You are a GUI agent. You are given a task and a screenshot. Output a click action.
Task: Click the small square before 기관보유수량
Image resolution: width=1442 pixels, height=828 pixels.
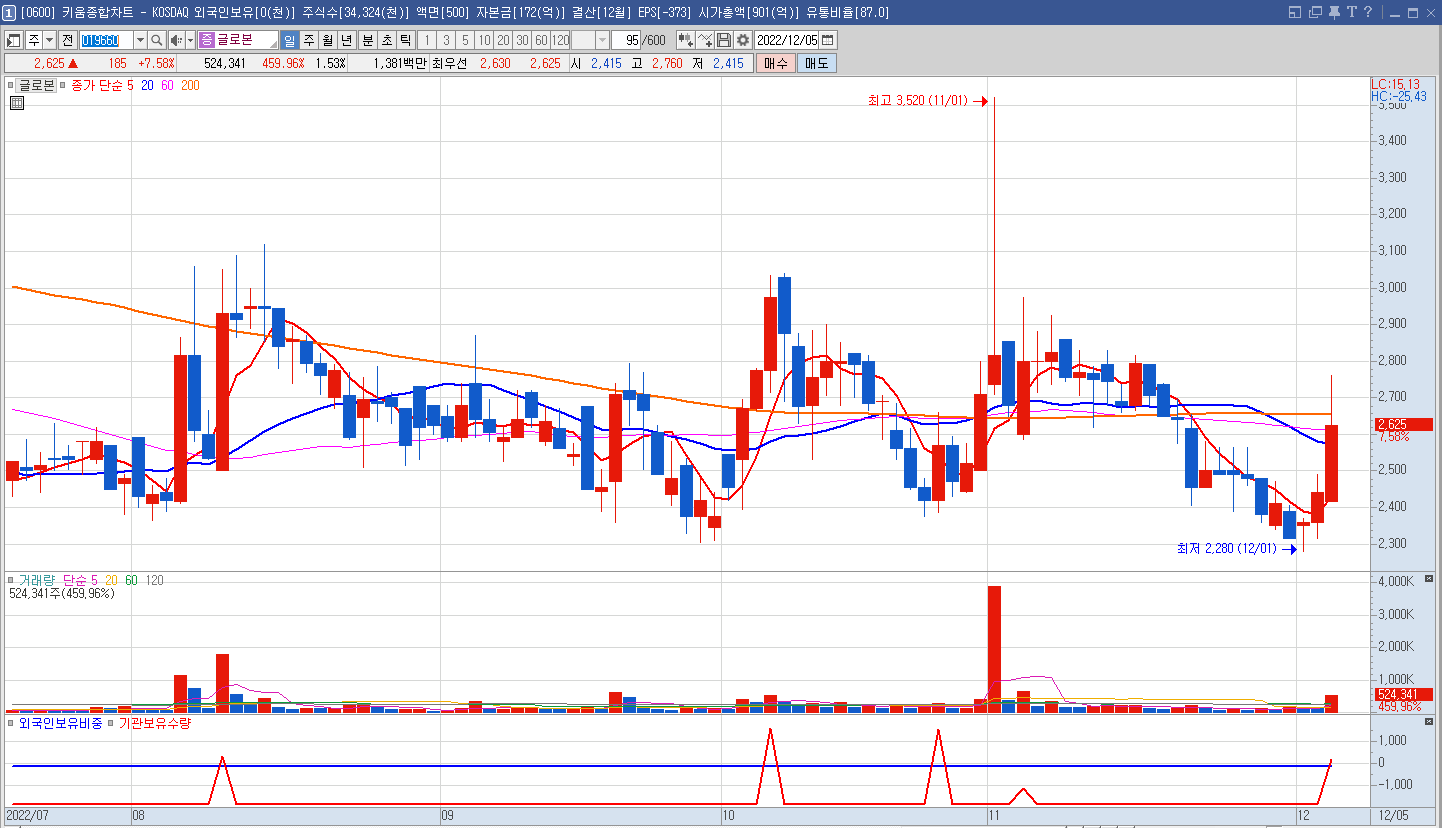click(111, 723)
